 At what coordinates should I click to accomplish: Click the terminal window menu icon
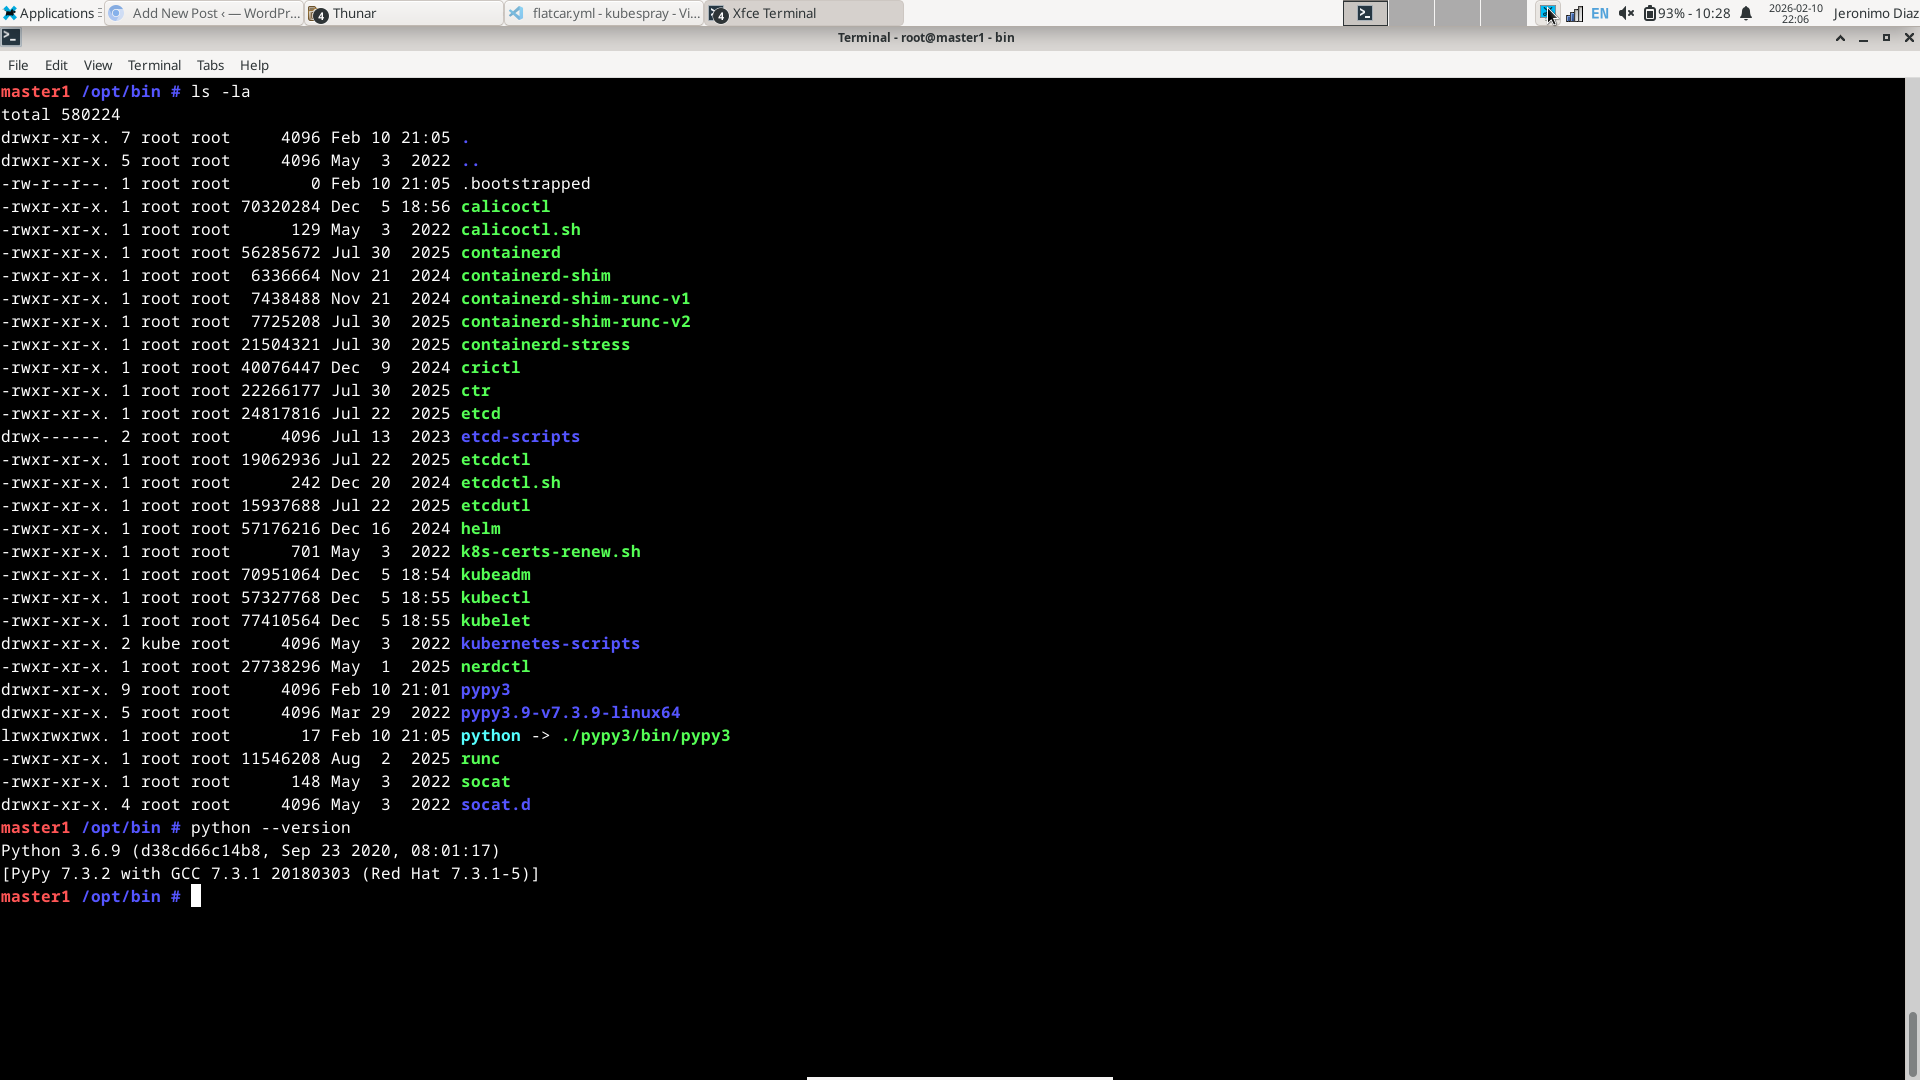[11, 37]
